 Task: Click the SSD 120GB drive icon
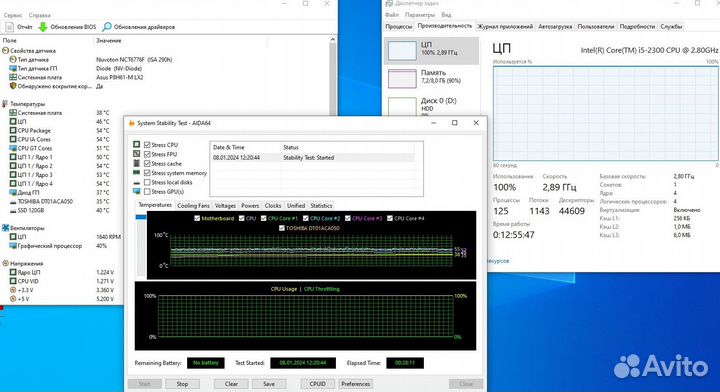pos(13,210)
